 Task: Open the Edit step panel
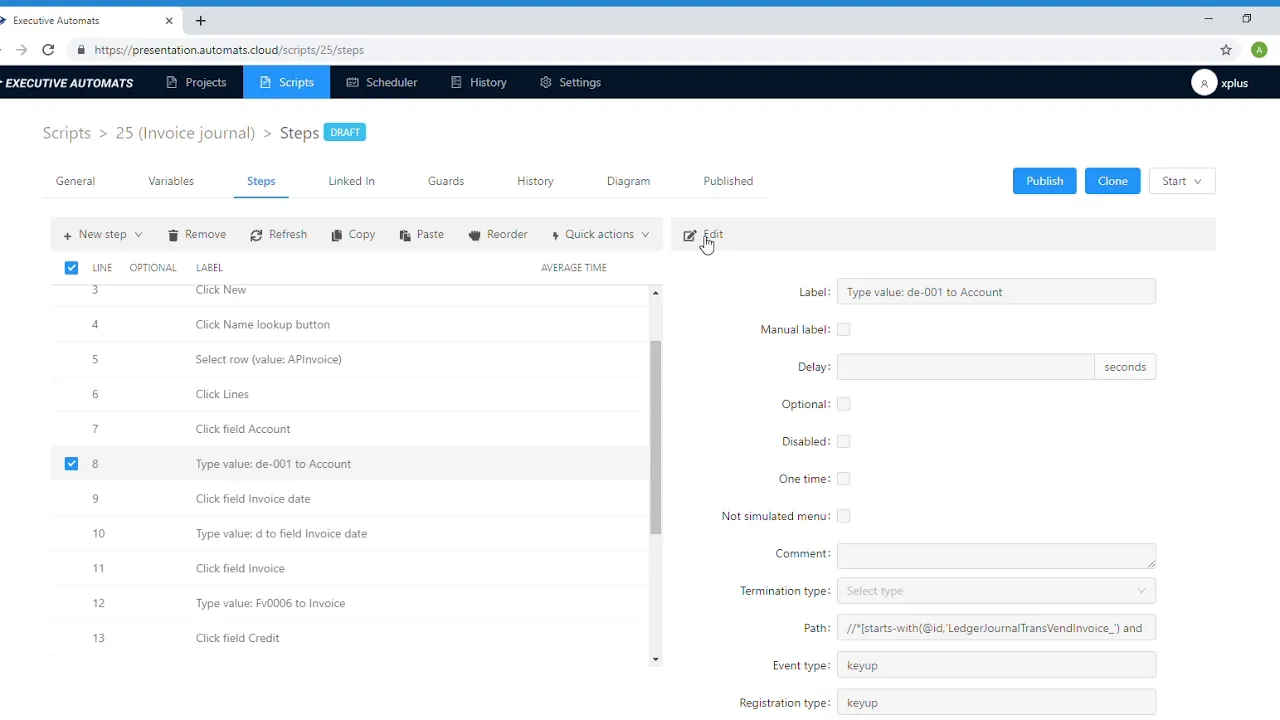703,234
